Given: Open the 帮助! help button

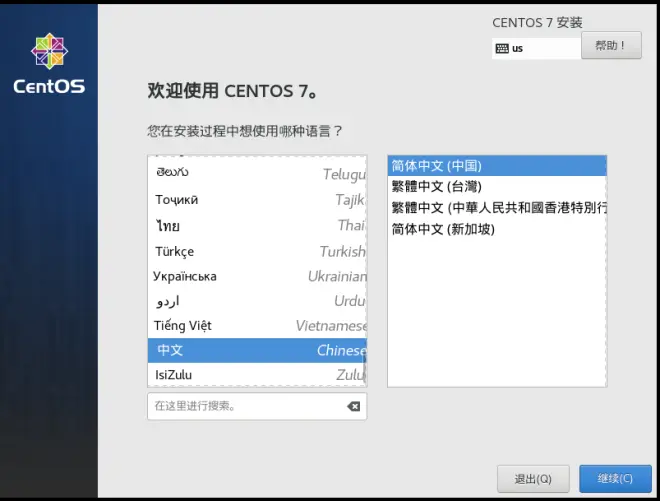Looking at the screenshot, I should (611, 45).
